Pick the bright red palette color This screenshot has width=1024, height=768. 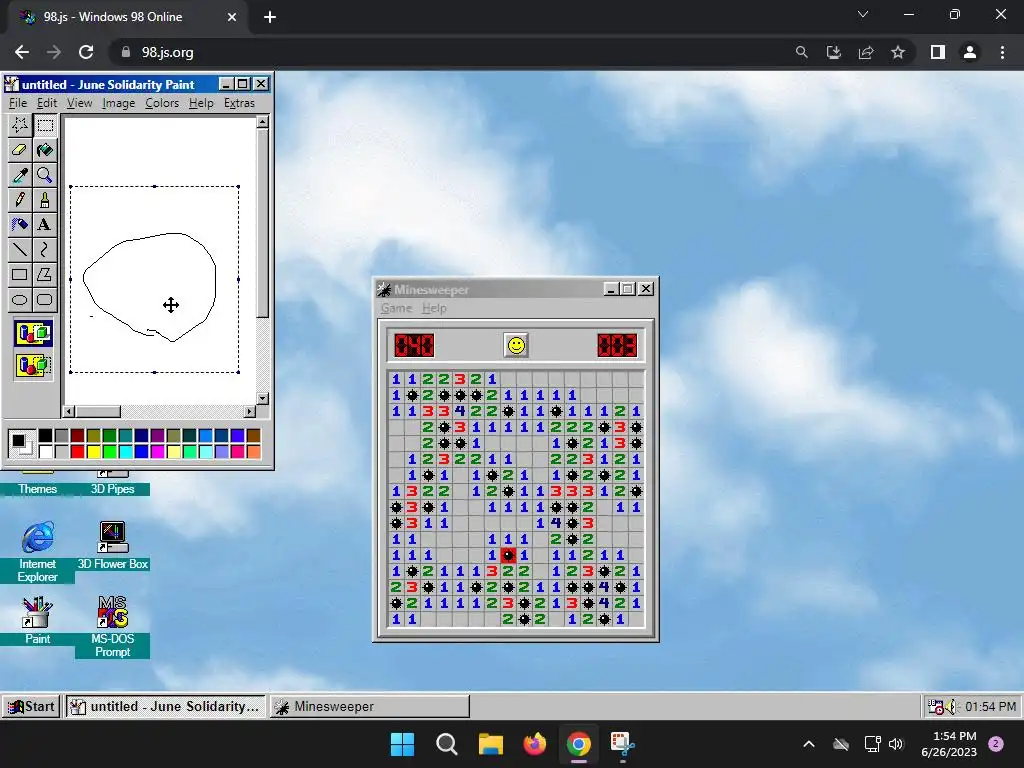click(77, 451)
